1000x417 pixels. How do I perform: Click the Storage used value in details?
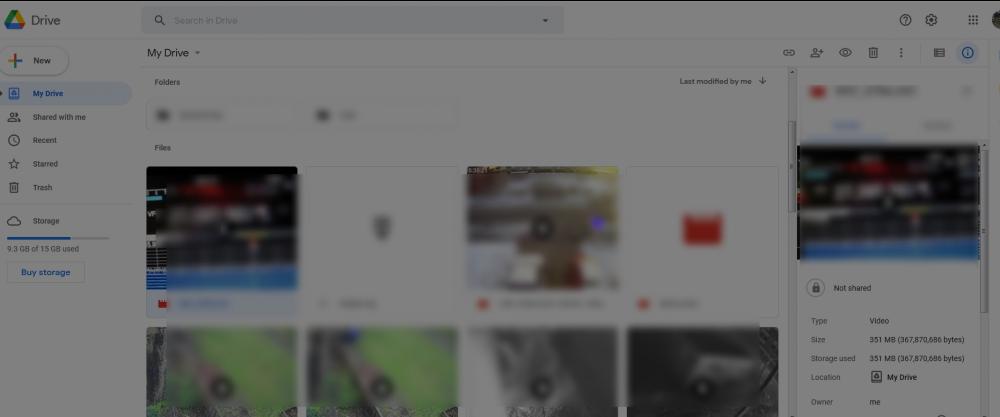(916, 358)
